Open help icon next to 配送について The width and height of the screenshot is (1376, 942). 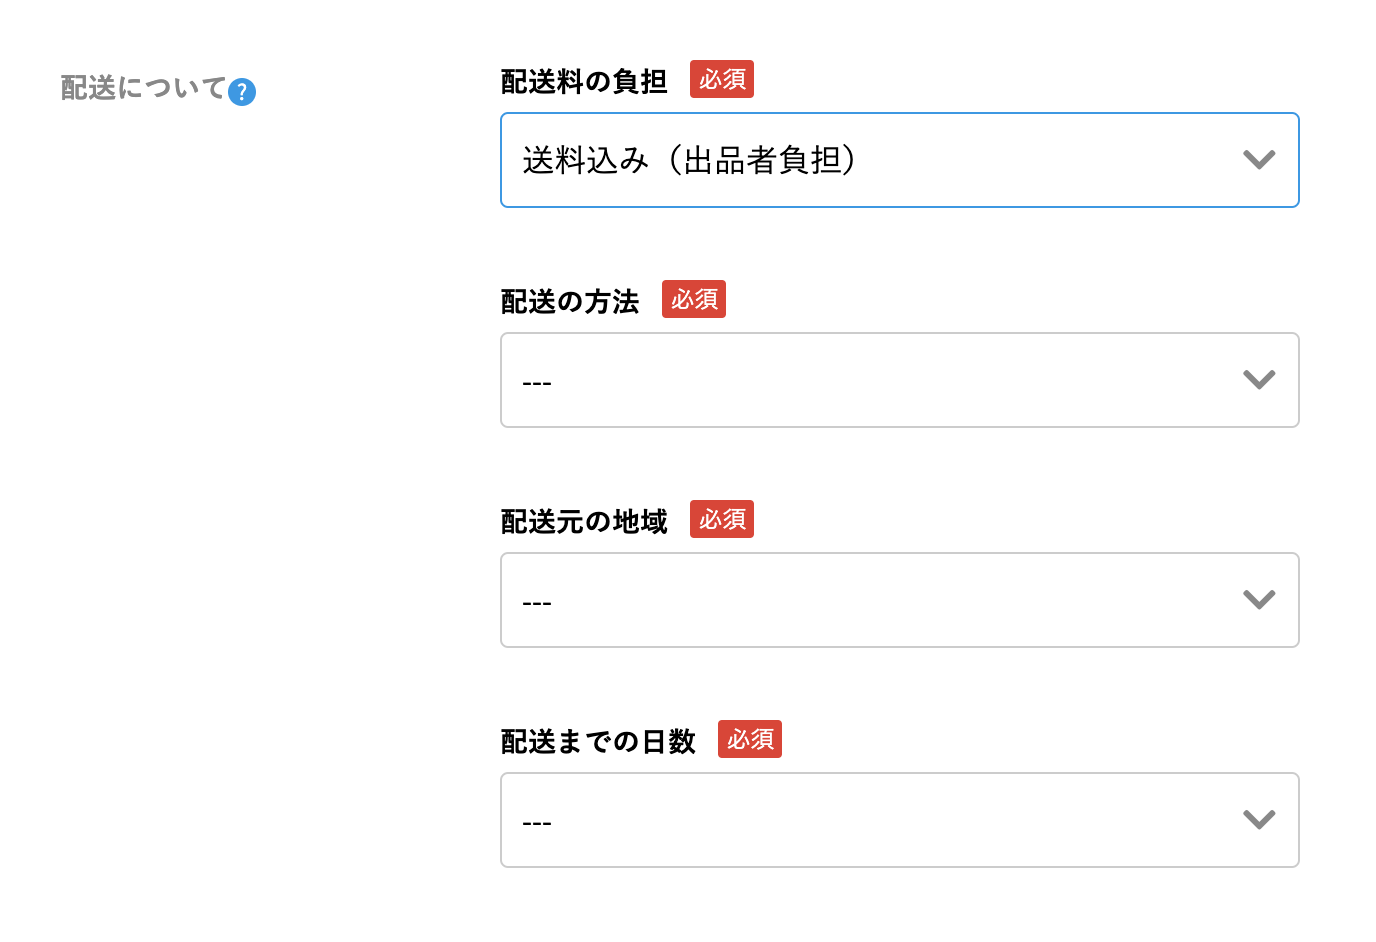click(242, 92)
